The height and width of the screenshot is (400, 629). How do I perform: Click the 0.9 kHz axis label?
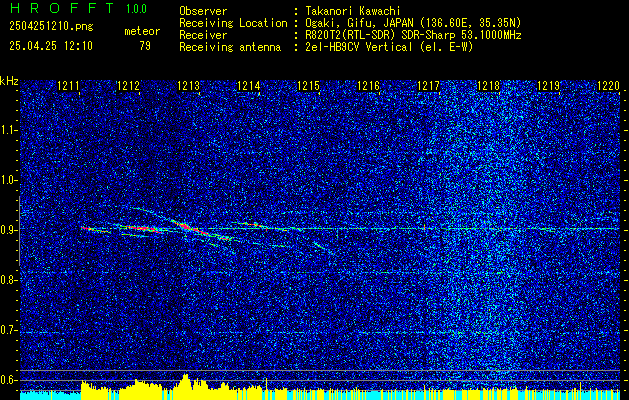click(9, 230)
